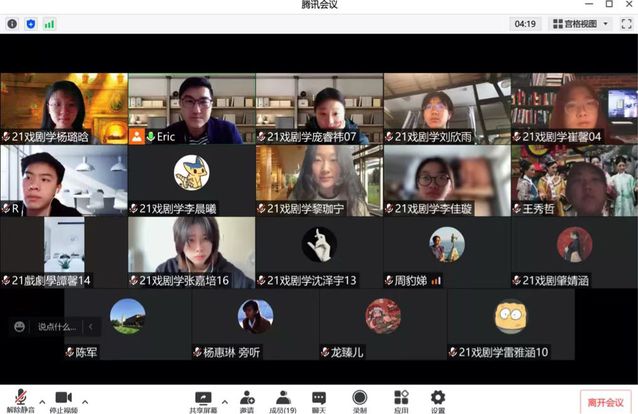This screenshot has width=638, height=414.
Task: Open 设置 settings gear
Action: click(438, 399)
